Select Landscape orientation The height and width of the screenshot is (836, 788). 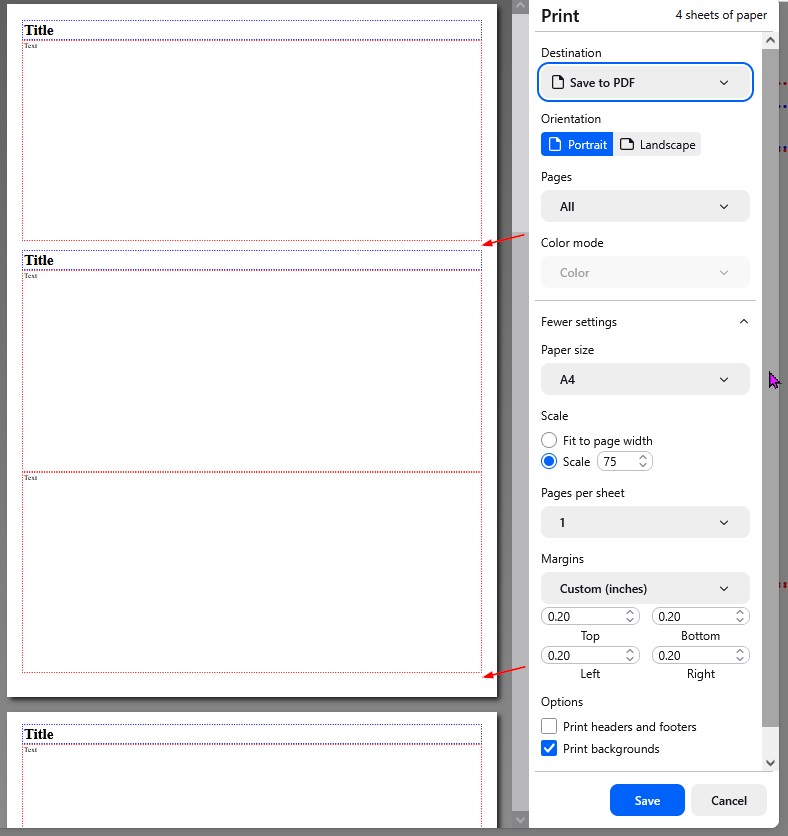pos(657,144)
